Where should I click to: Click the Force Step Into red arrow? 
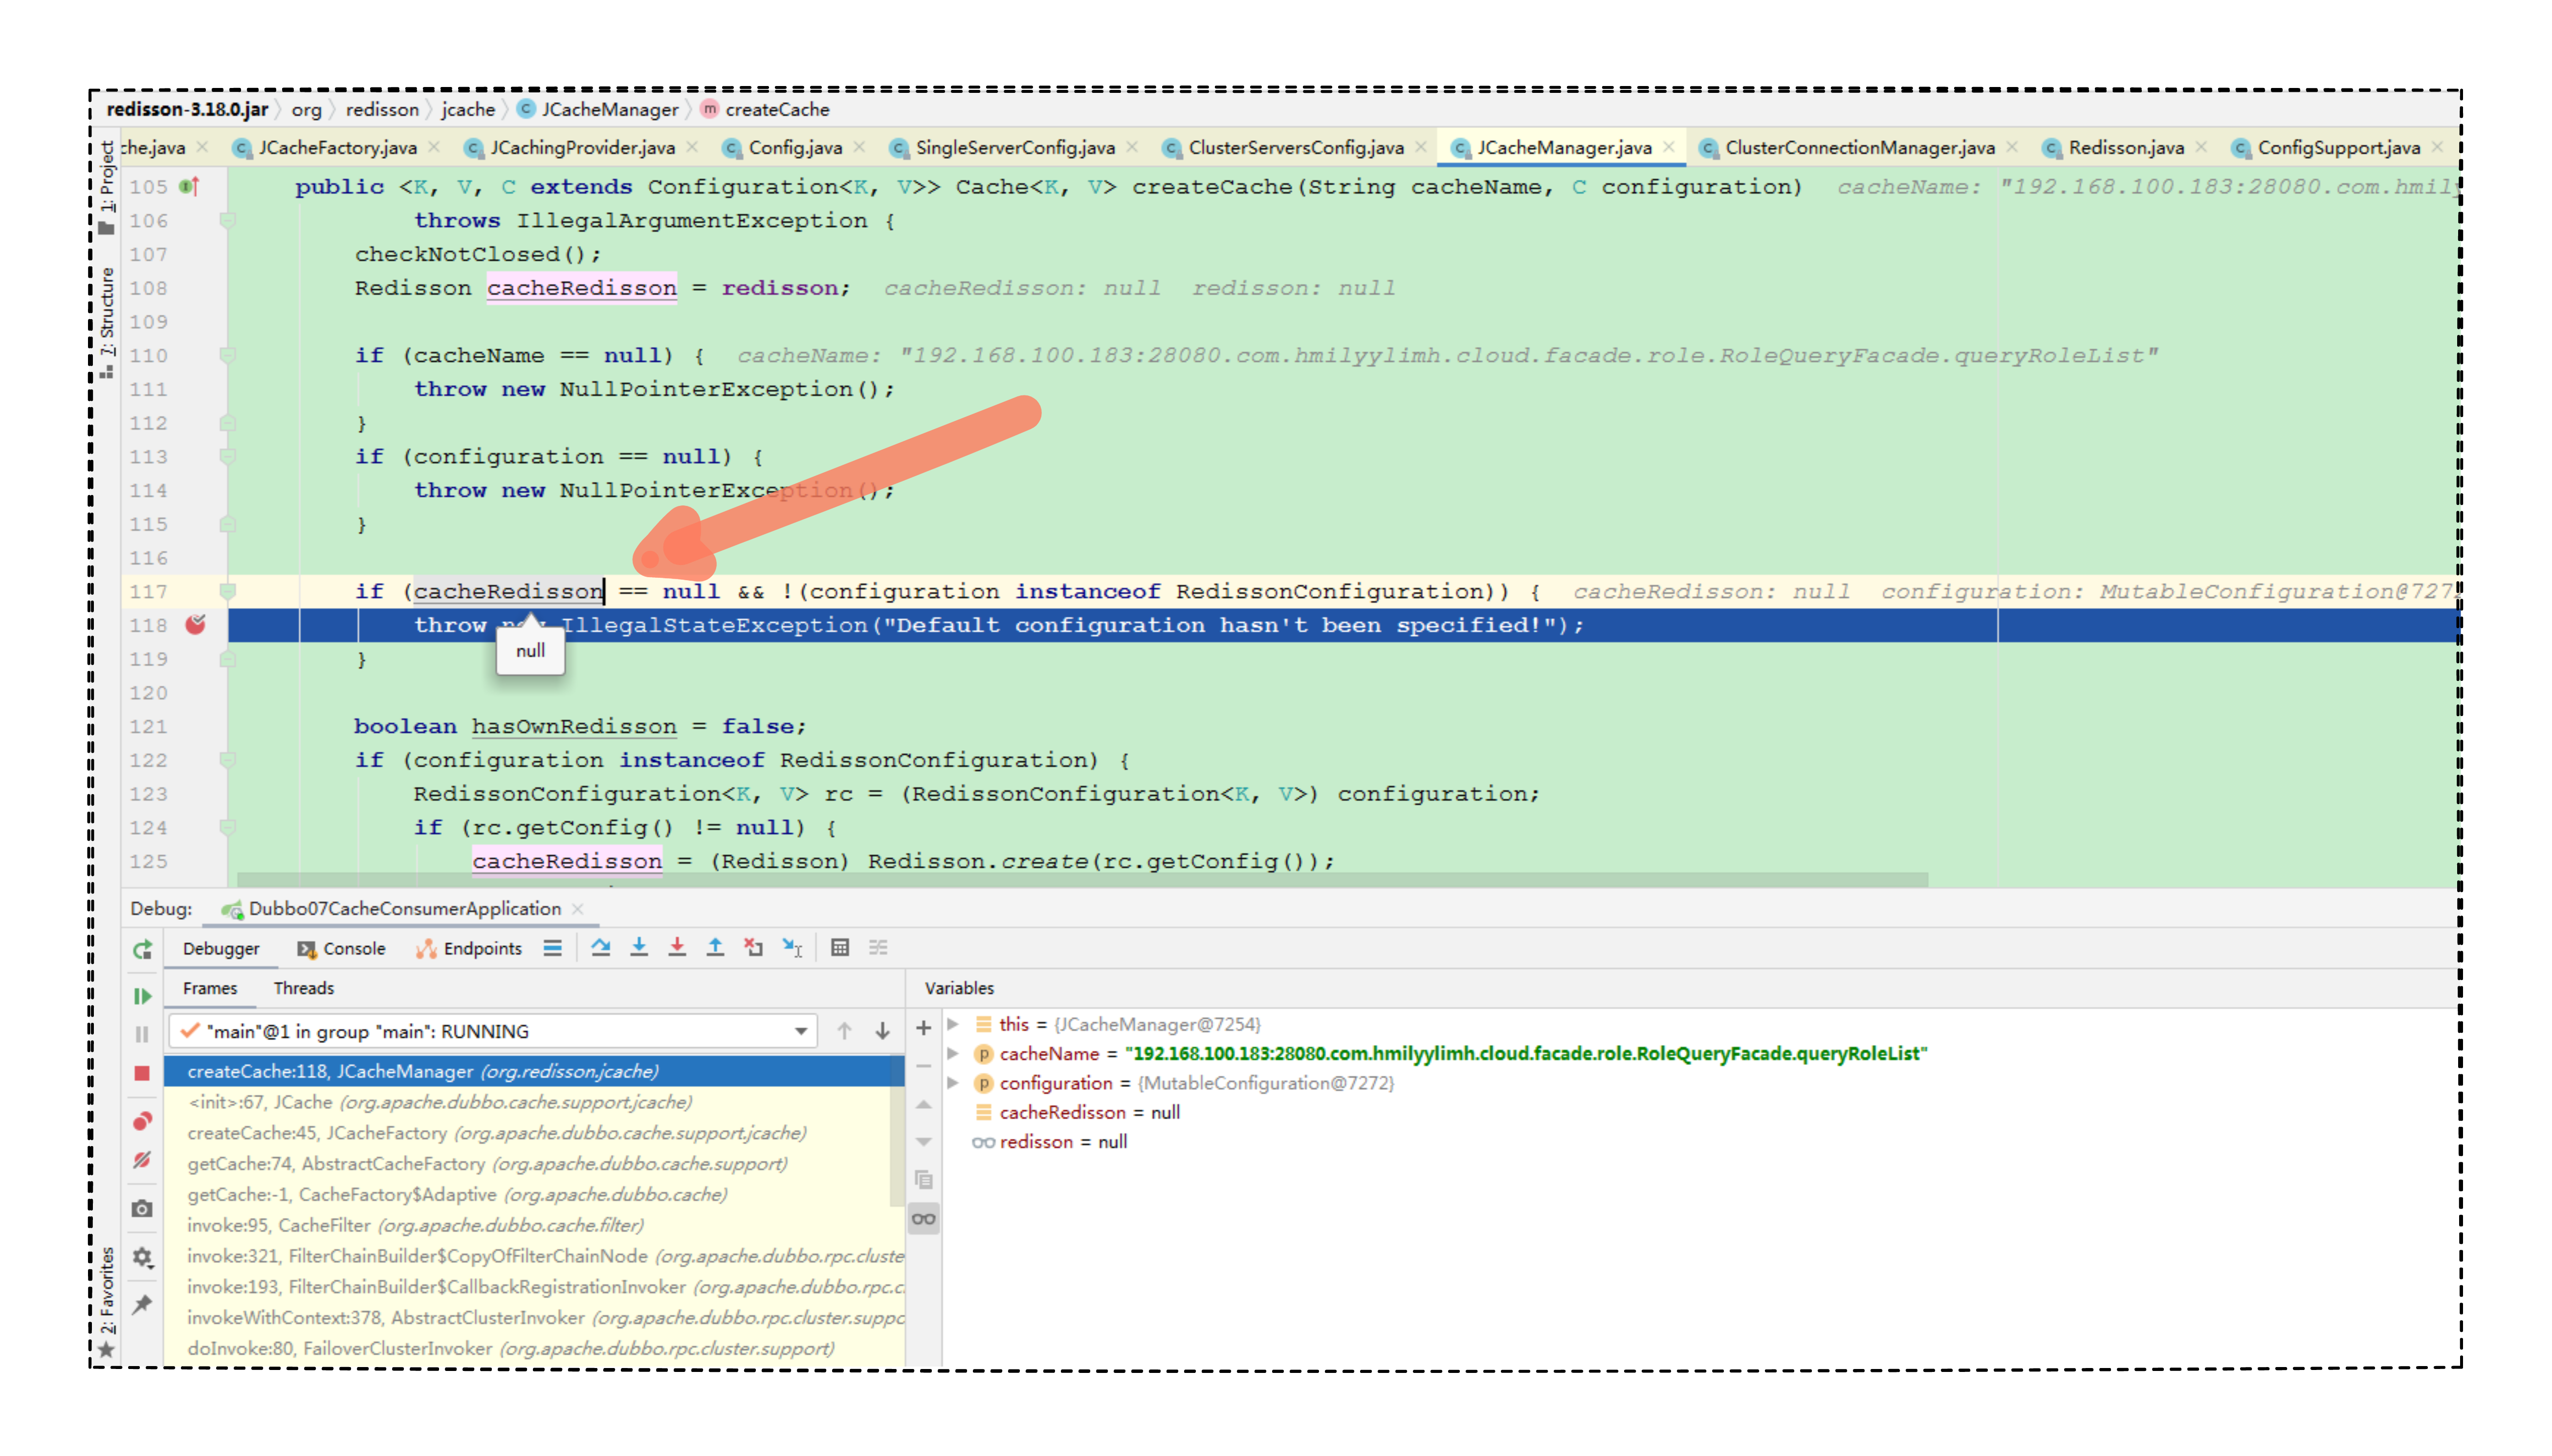pyautogui.click(x=677, y=947)
